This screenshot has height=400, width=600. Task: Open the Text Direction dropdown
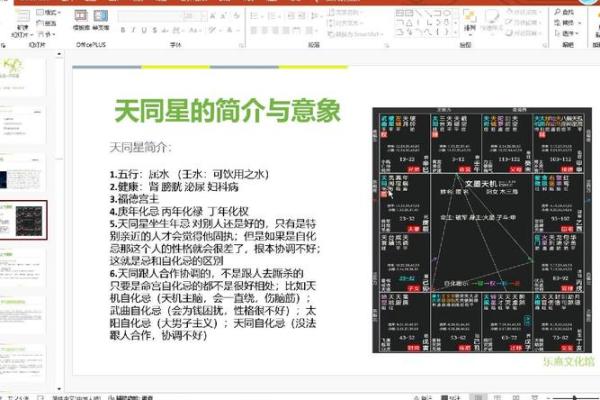click(x=344, y=12)
